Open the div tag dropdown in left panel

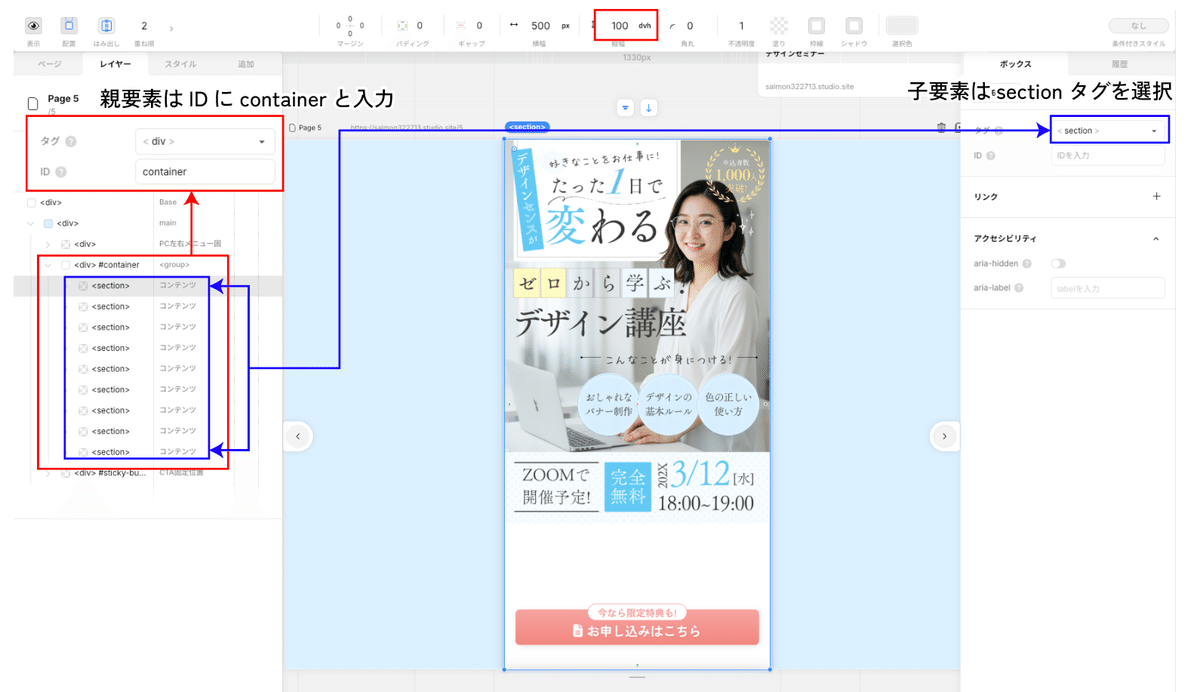[205, 141]
